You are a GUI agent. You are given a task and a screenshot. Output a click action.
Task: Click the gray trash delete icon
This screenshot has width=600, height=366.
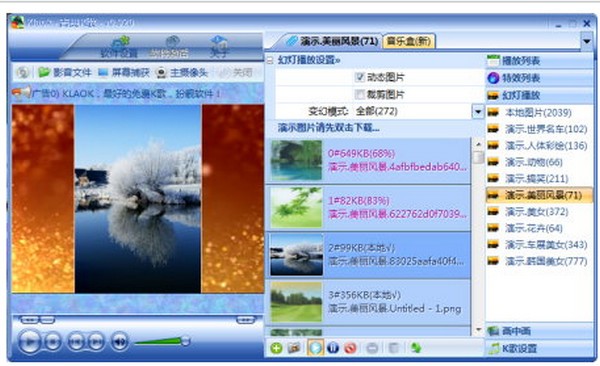point(393,348)
